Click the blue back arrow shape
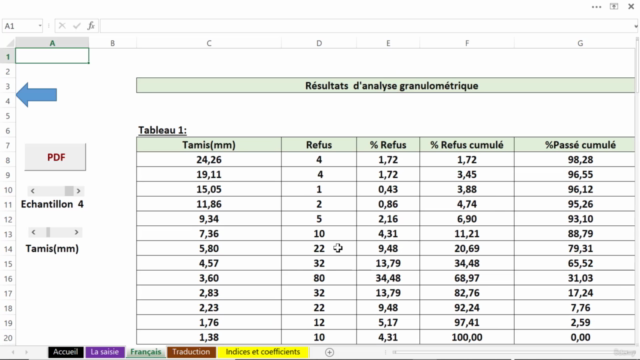This screenshot has height=360, width=640. click(36, 95)
